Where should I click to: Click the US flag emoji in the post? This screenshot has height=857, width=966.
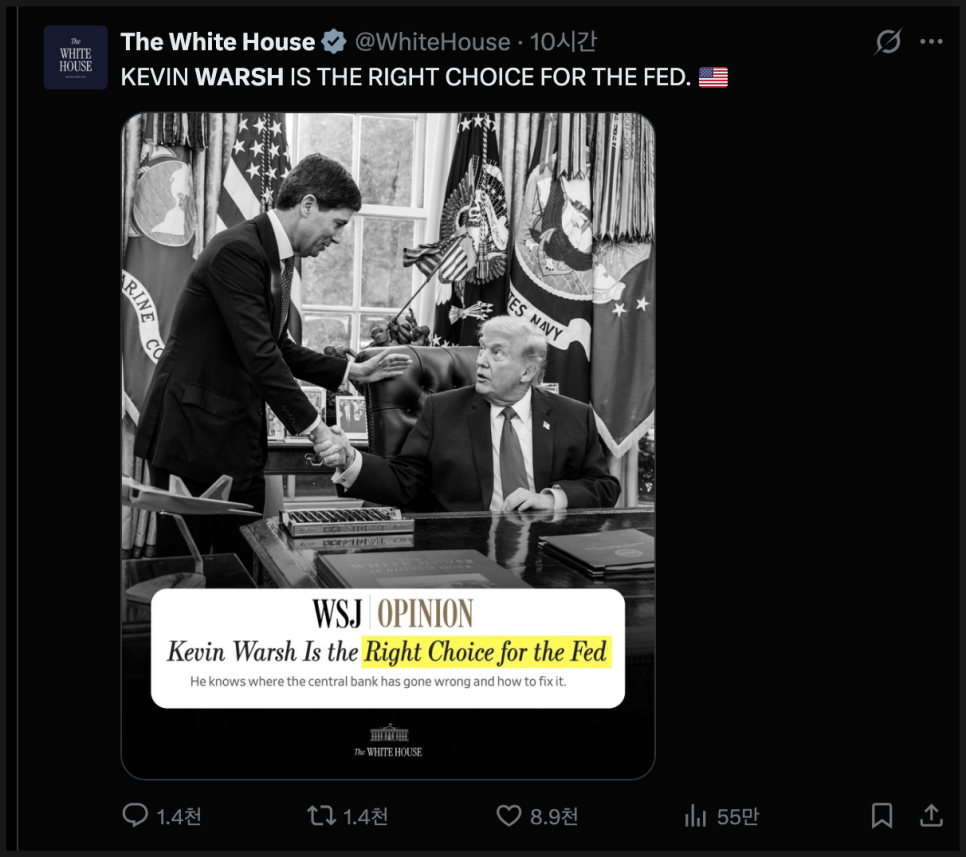tap(713, 77)
